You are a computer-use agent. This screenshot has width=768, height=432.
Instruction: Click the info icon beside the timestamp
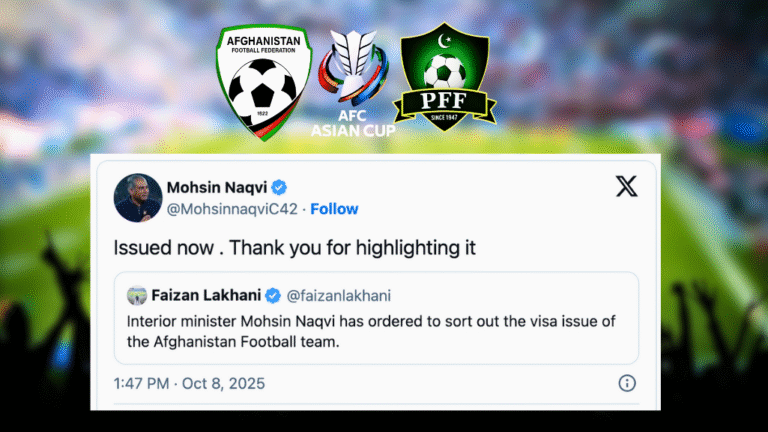coord(627,383)
